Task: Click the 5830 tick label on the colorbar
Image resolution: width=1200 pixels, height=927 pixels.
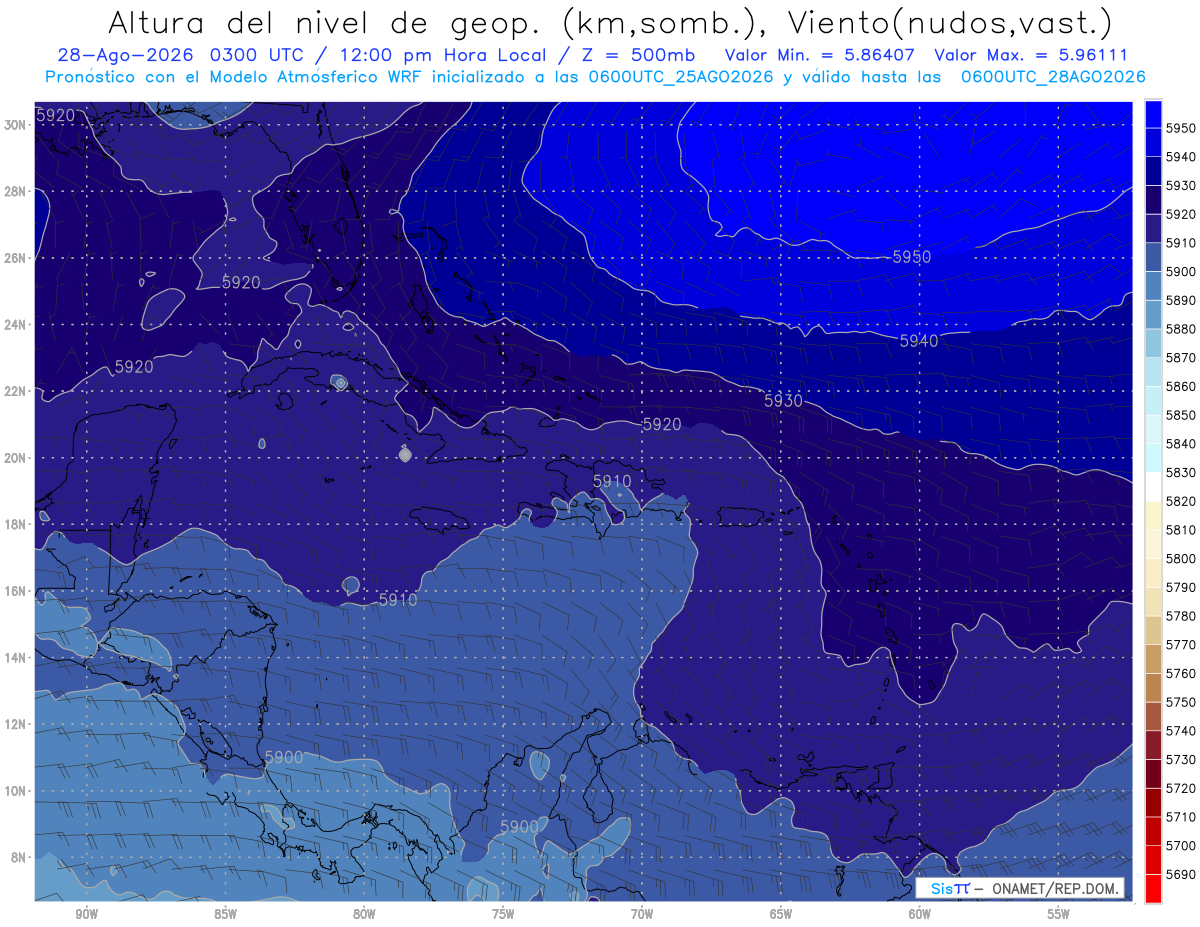Action: tap(1181, 472)
